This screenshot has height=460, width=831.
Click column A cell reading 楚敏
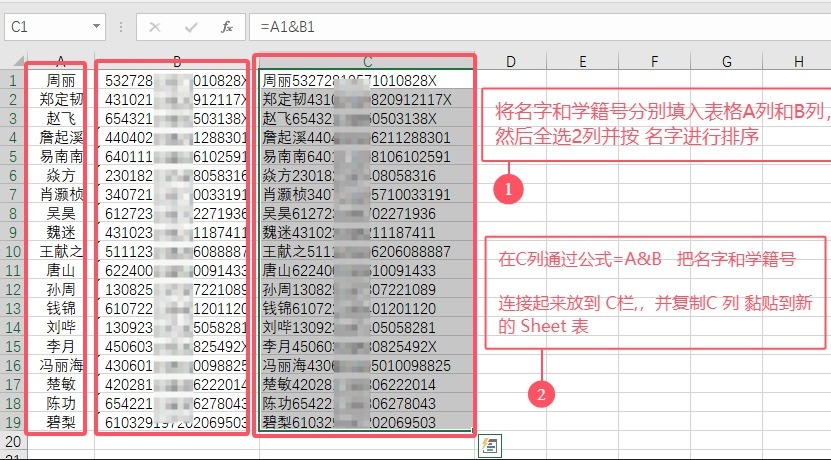[x=61, y=384]
